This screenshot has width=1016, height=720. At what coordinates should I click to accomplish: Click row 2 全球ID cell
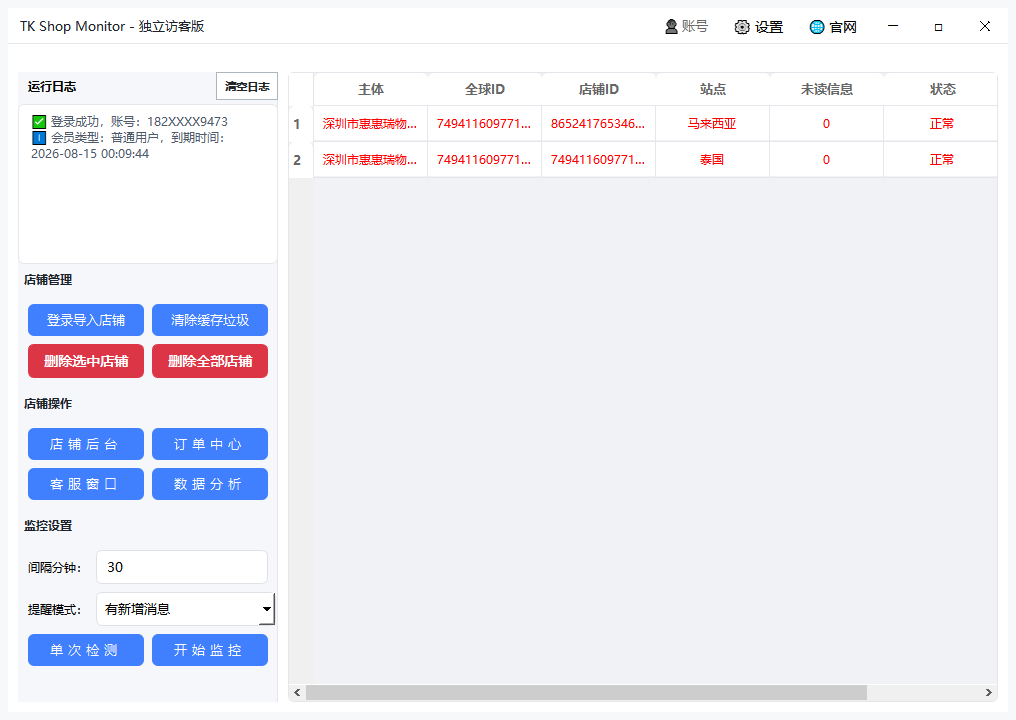pyautogui.click(x=485, y=159)
